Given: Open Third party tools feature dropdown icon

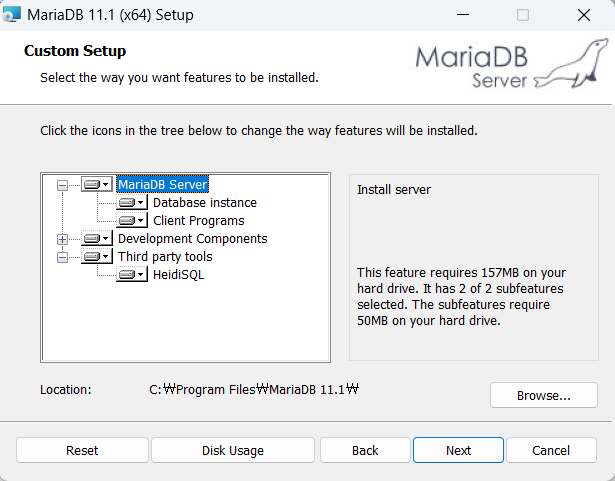Looking at the screenshot, I should [x=97, y=257].
